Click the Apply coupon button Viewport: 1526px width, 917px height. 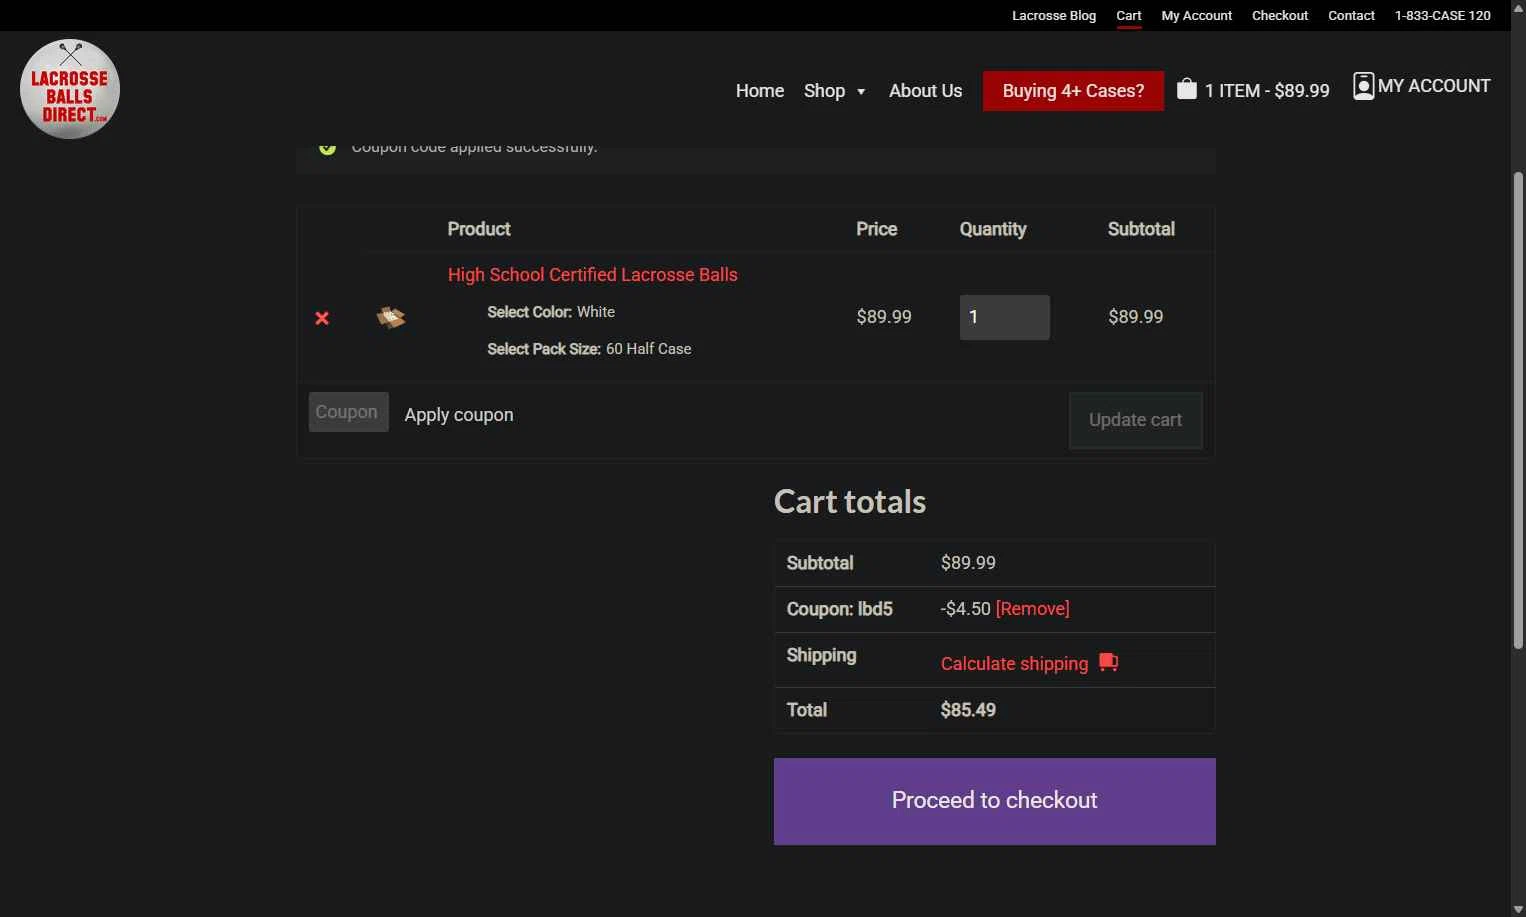coord(459,415)
